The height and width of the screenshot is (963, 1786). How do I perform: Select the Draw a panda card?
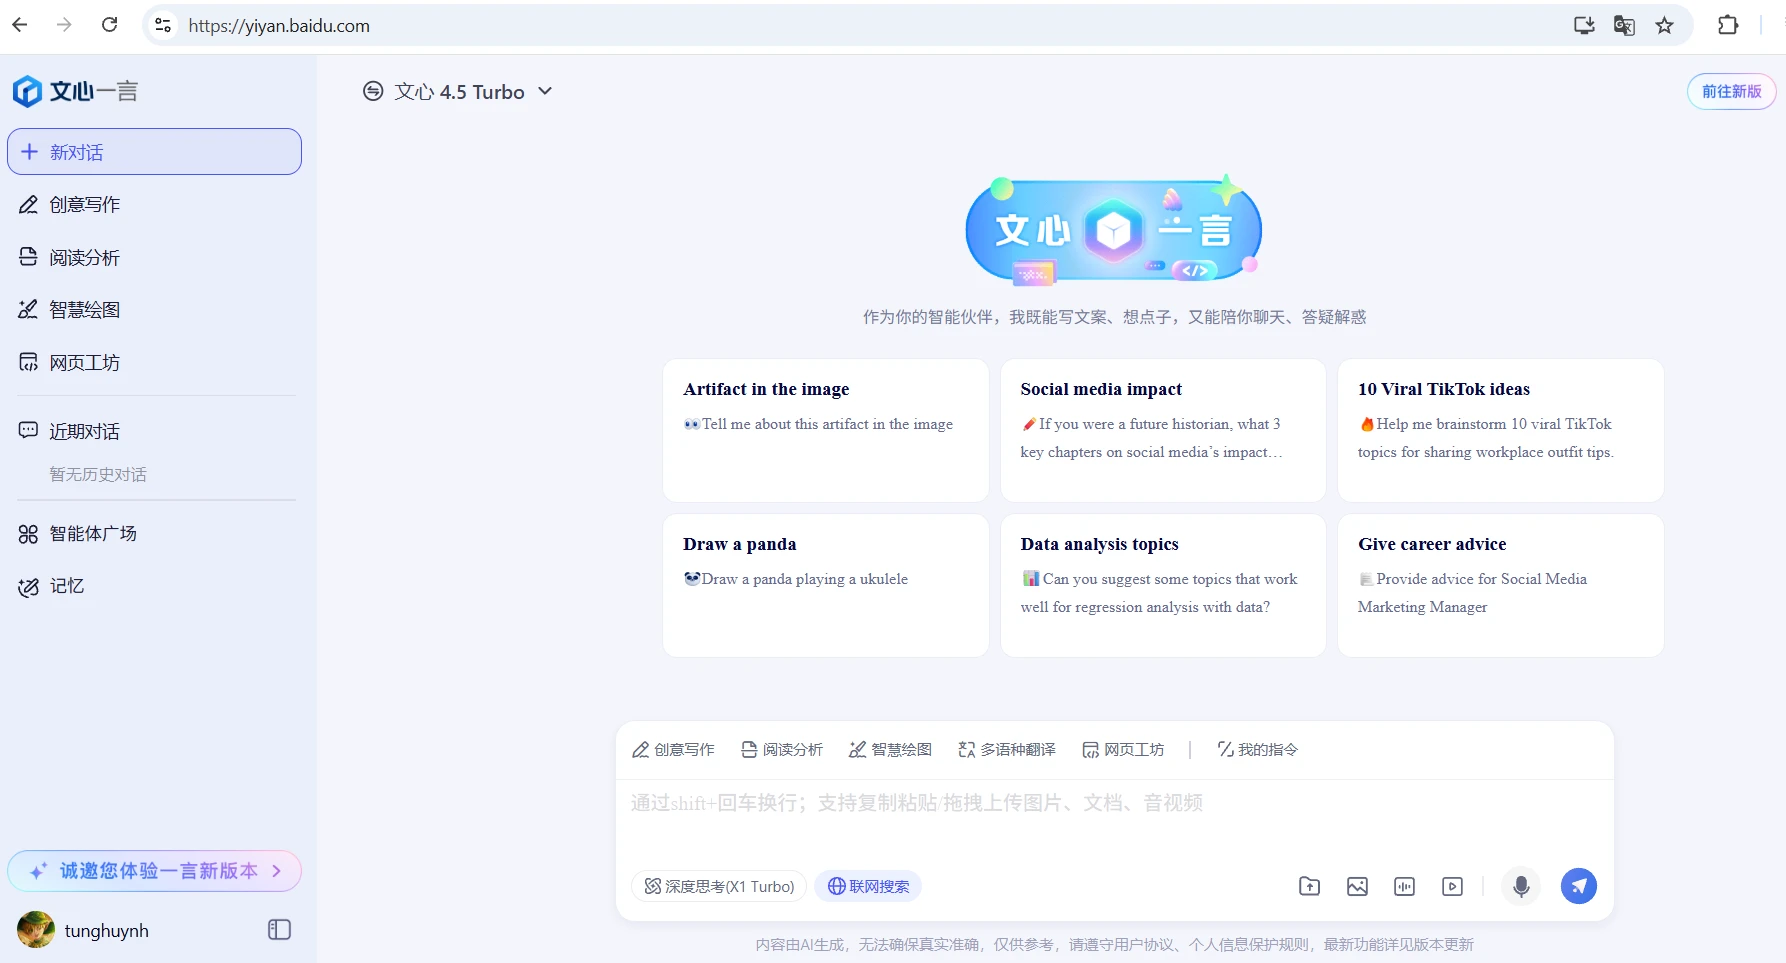tap(826, 585)
